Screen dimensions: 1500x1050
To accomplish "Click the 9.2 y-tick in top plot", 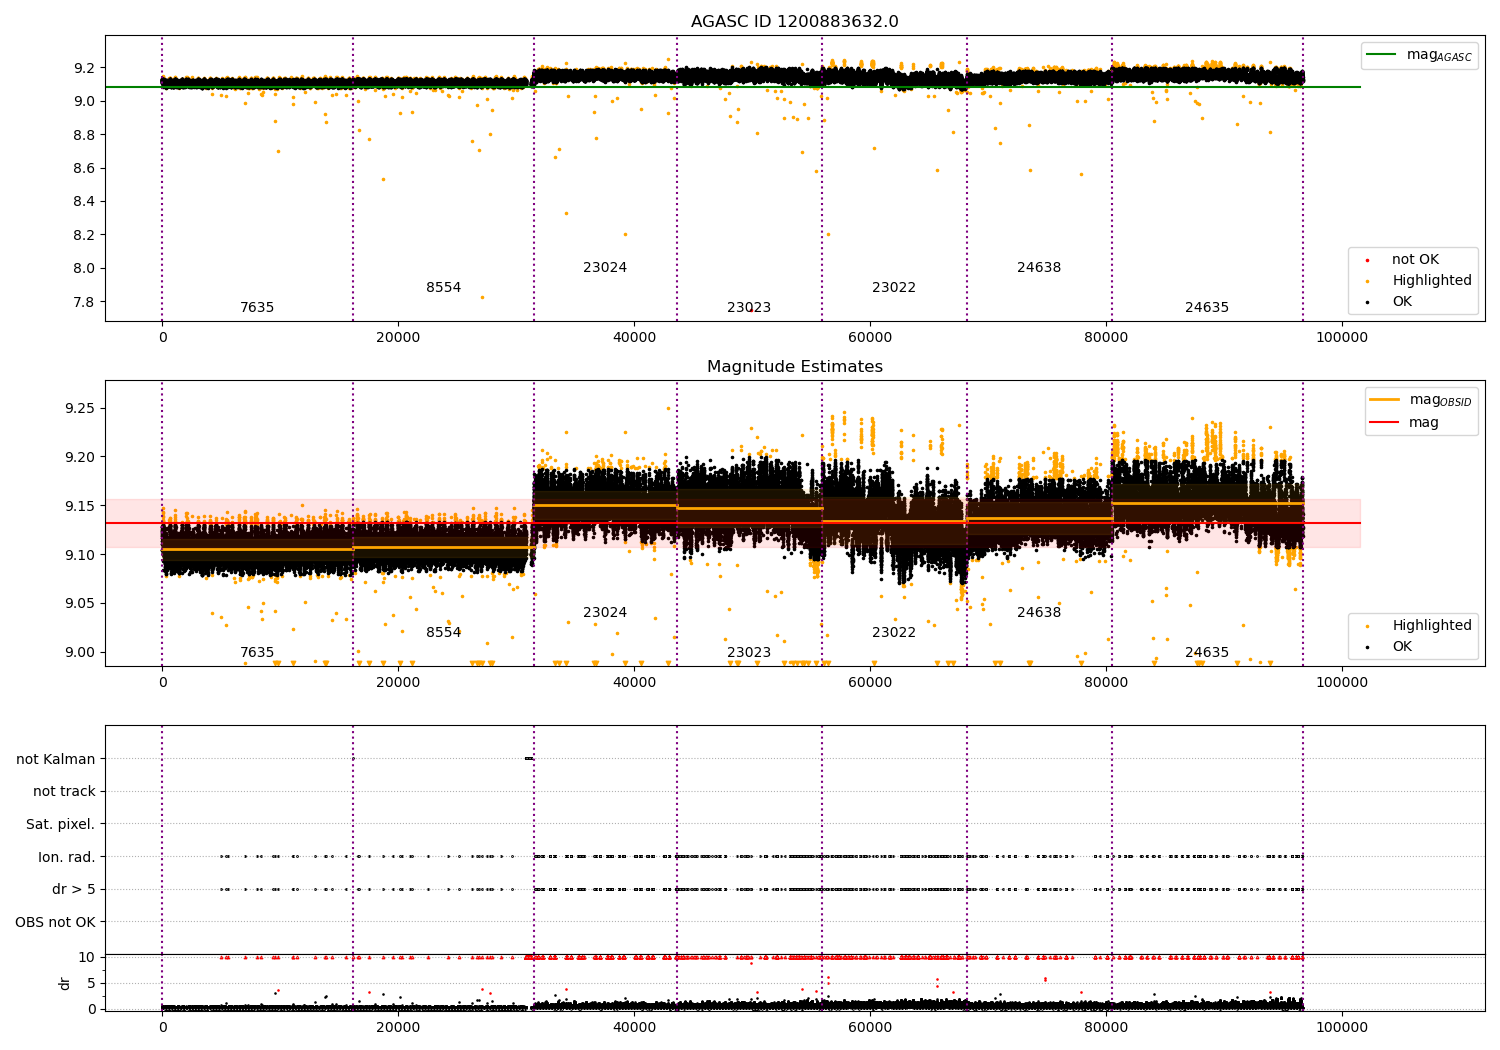I will coord(84,68).
